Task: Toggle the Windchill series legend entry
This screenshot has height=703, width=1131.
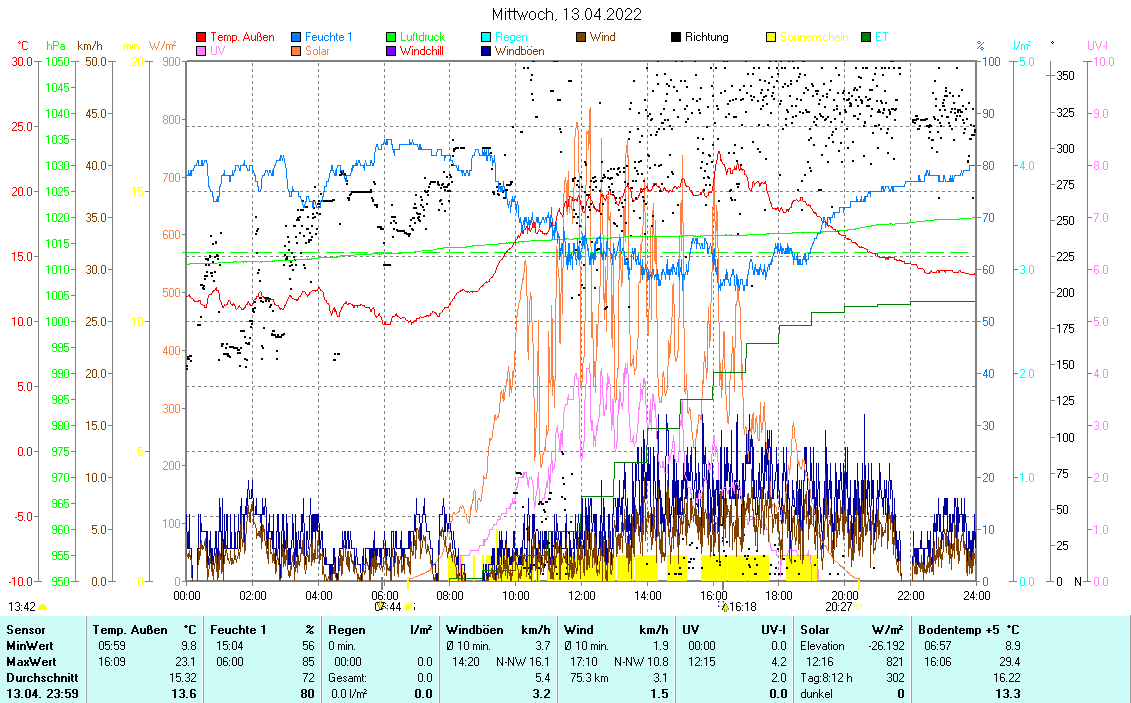Action: 422,50
